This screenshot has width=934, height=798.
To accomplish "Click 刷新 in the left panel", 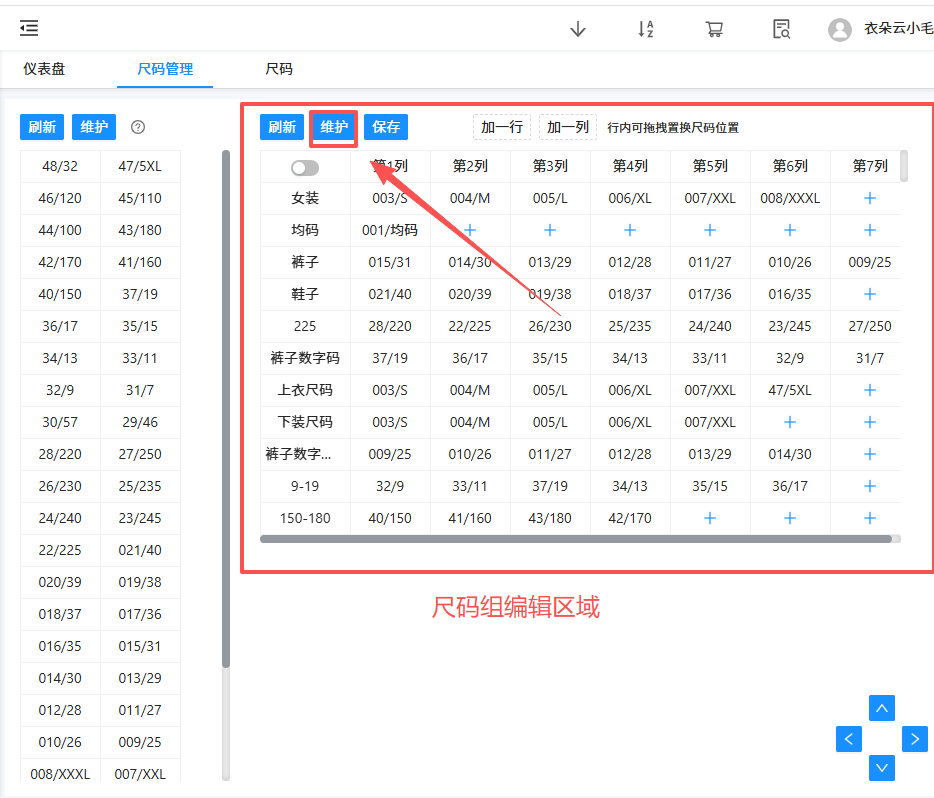I will (x=41, y=127).
